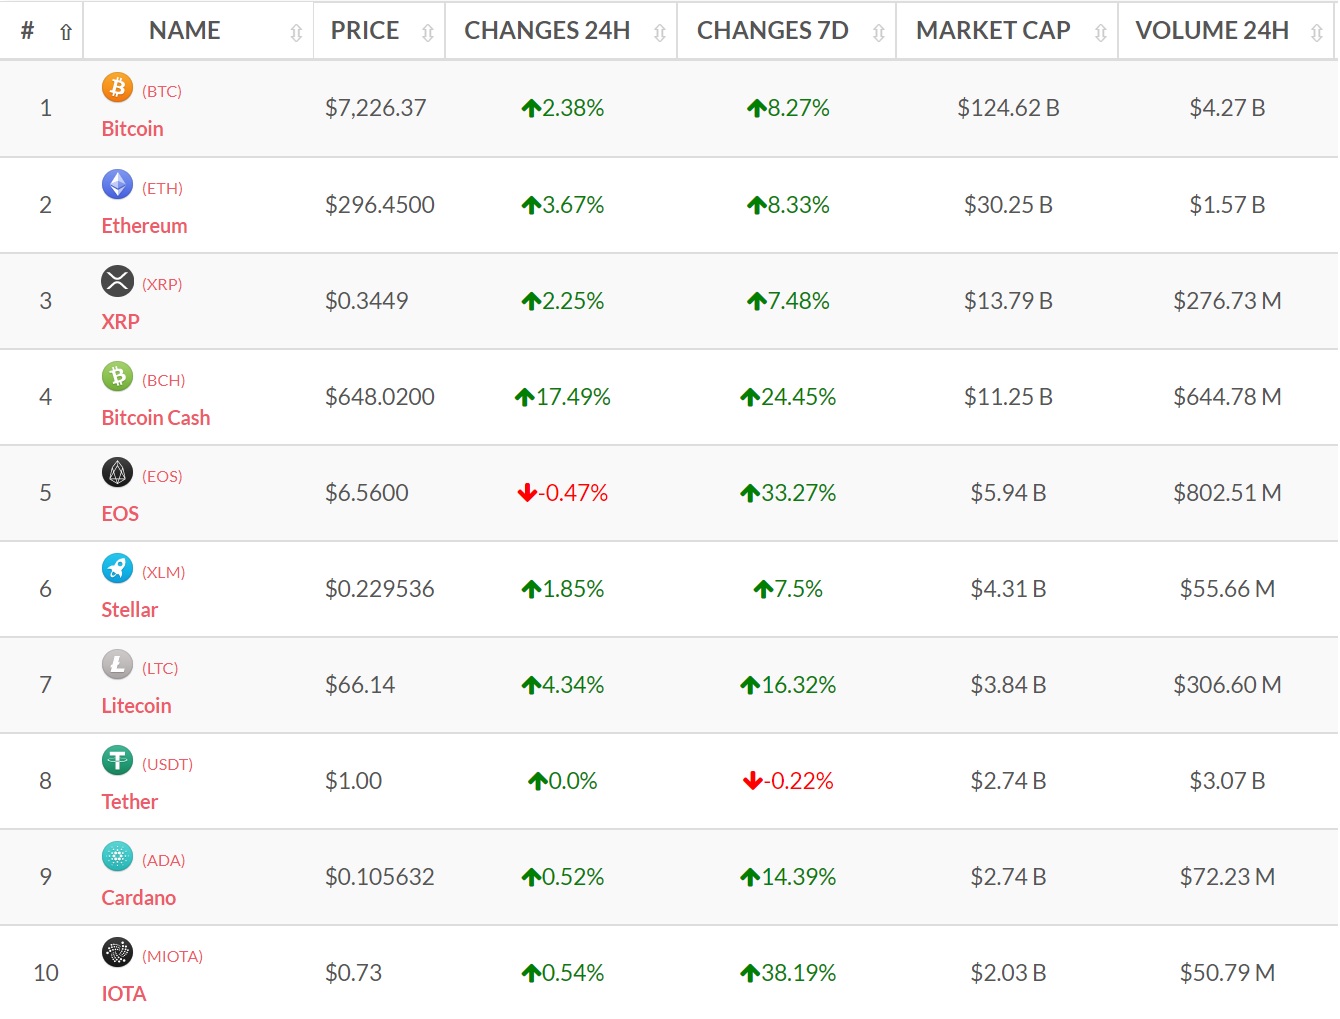1340x1019 pixels.
Task: Open the Cardano coin page link
Action: (x=139, y=898)
